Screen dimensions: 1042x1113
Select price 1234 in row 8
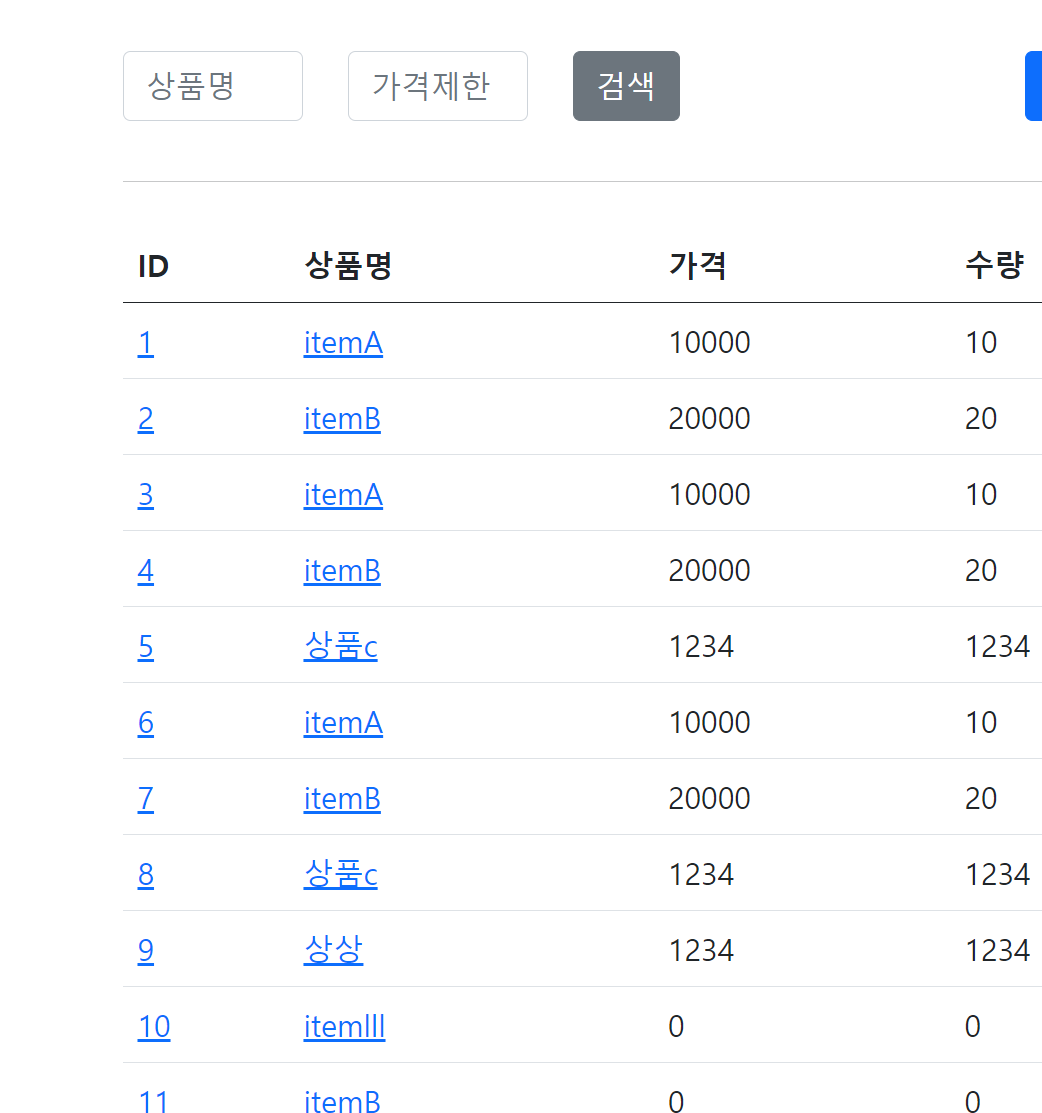pyautogui.click(x=701, y=874)
